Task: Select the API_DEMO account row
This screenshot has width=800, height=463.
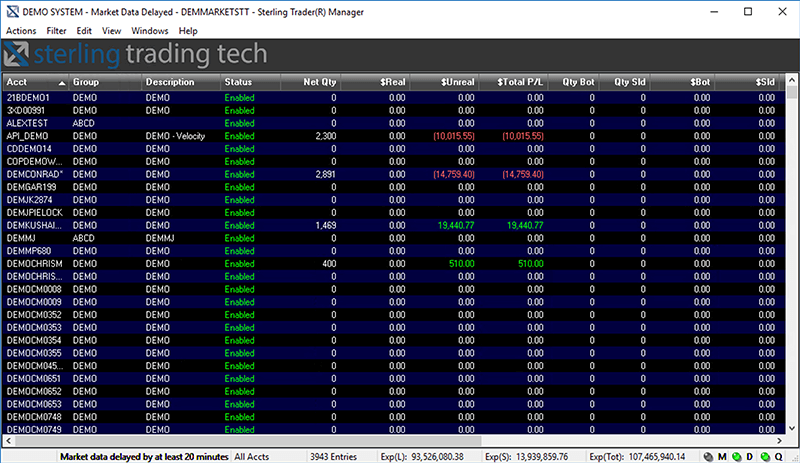Action: (x=394, y=136)
